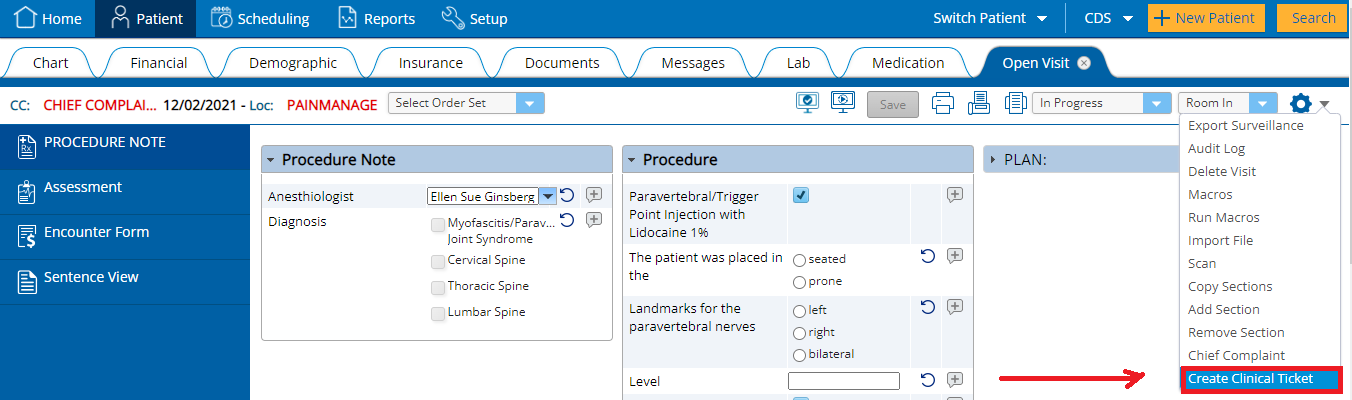Click the New Patient button

(x=1207, y=18)
